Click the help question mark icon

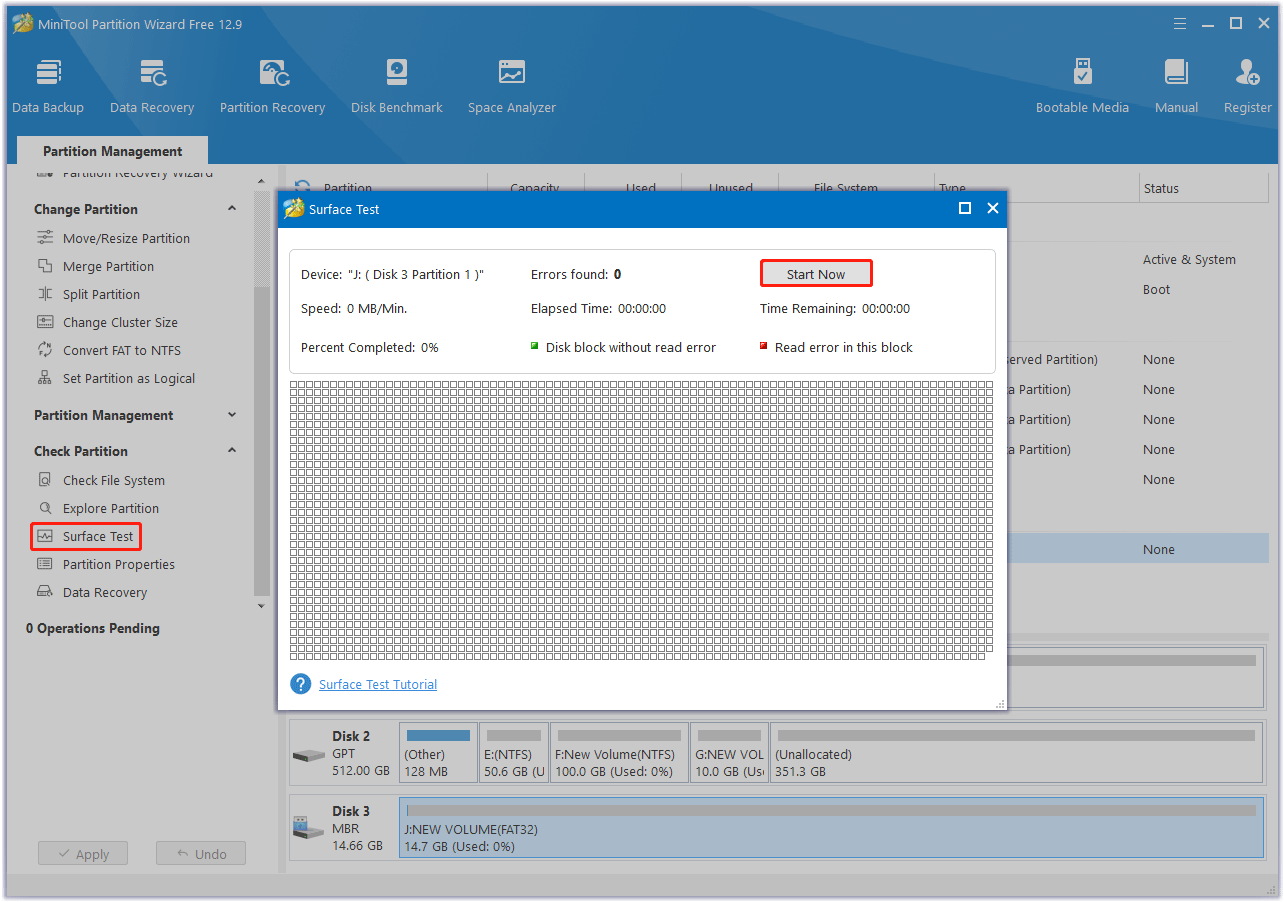coord(301,684)
